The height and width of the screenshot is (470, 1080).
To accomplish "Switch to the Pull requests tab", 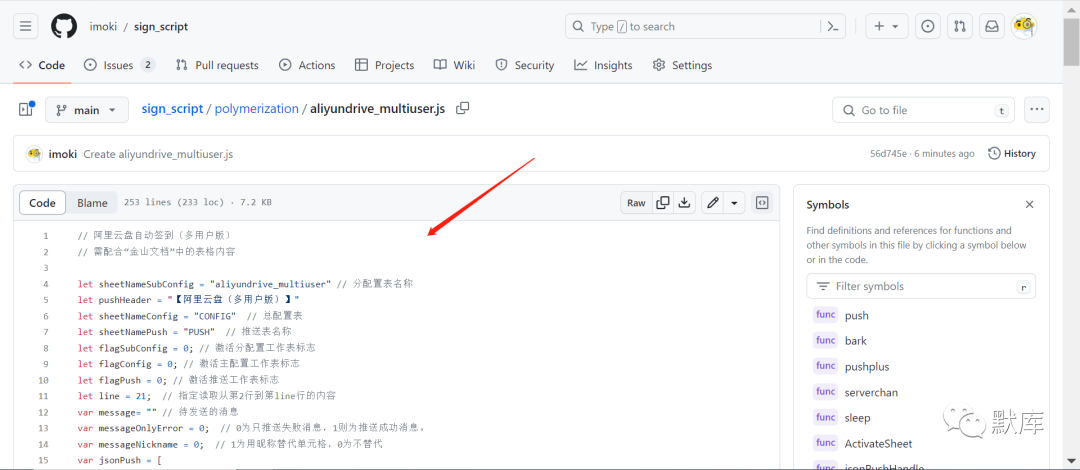I will tap(217, 65).
